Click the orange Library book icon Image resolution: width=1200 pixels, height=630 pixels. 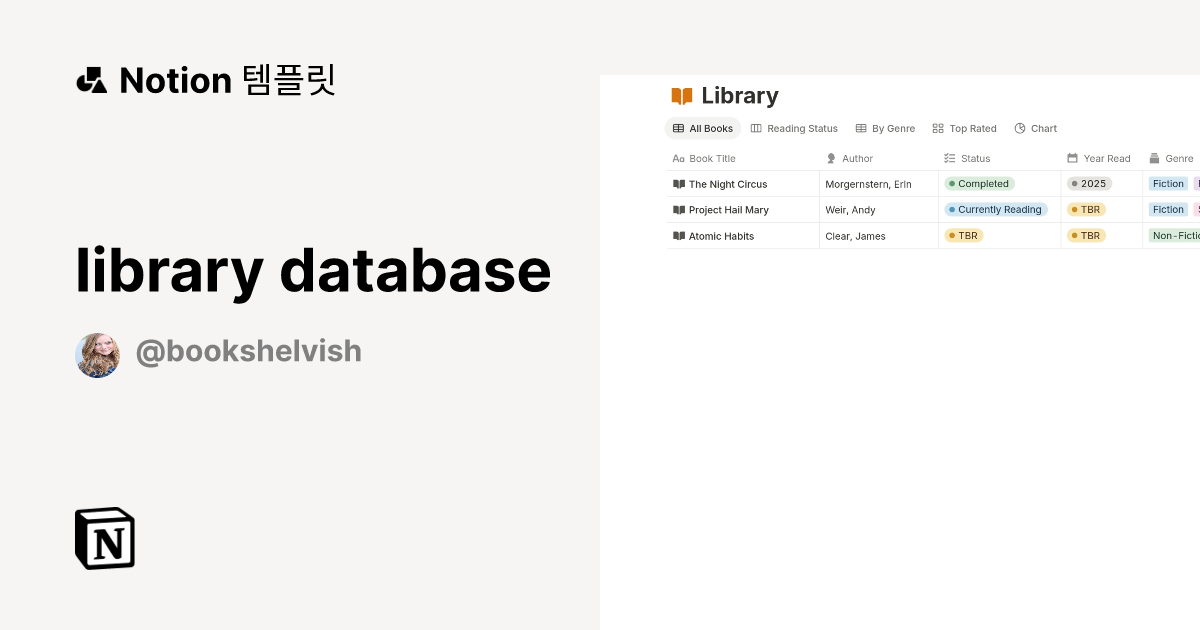683,95
